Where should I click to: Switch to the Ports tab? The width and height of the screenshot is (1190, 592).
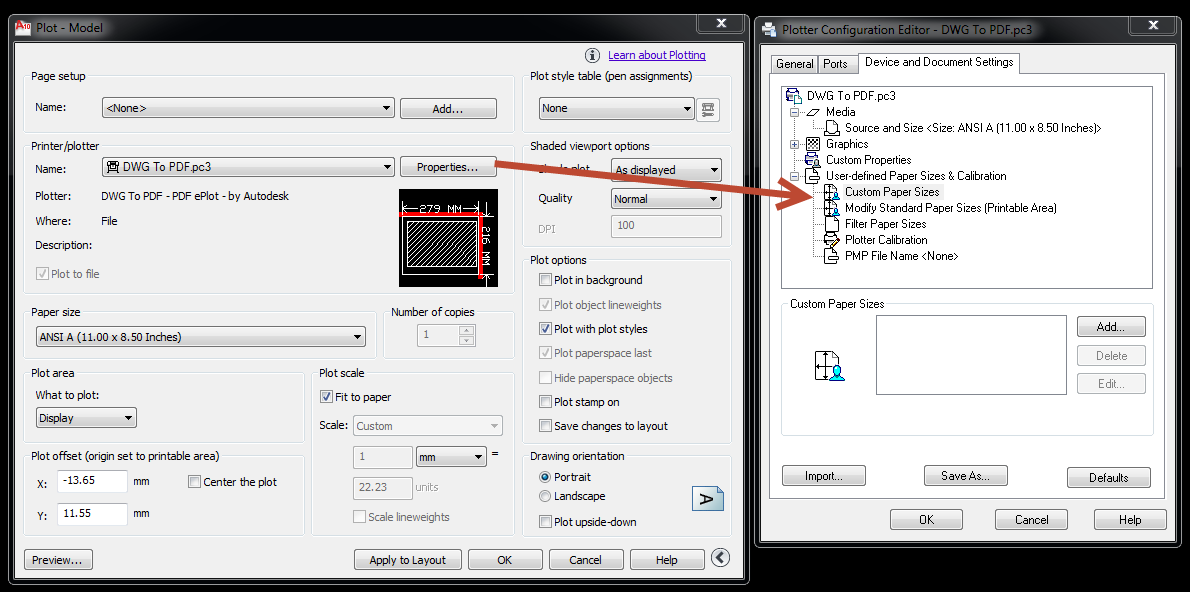click(836, 65)
